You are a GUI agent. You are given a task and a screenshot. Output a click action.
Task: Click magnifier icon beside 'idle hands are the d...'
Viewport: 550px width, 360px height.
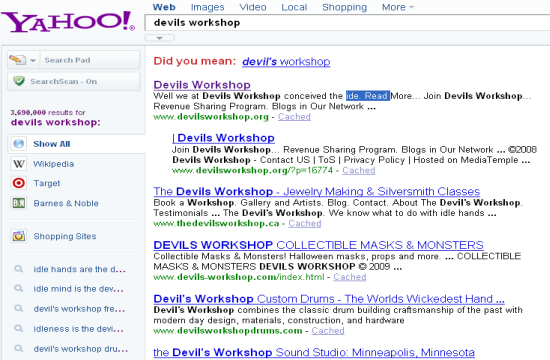18,269
